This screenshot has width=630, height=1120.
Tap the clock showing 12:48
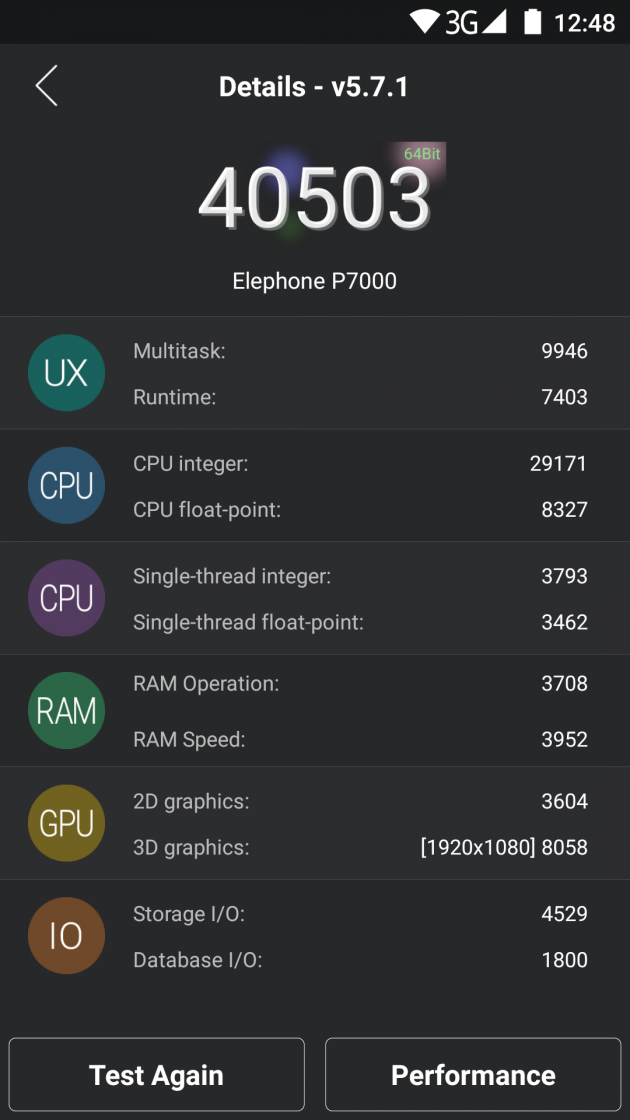click(x=583, y=21)
